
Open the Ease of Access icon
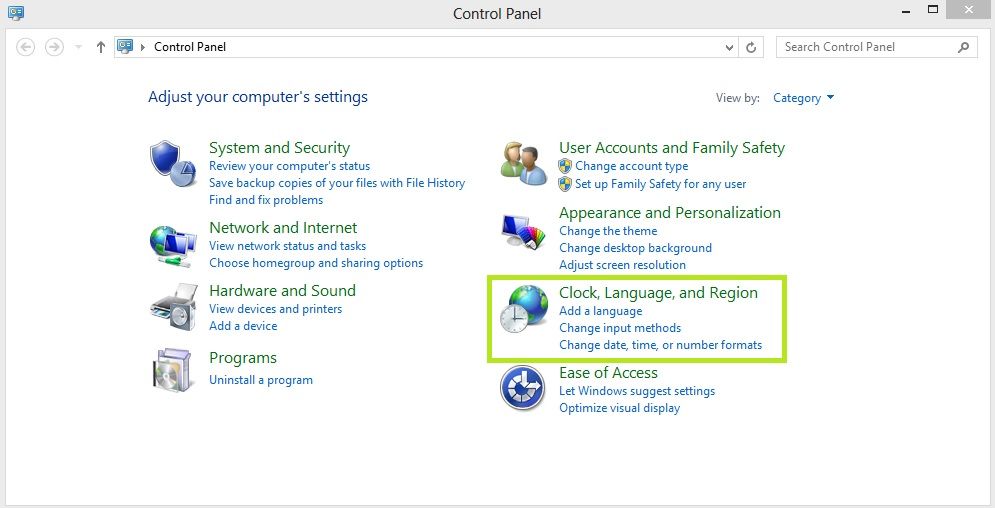[x=522, y=388]
